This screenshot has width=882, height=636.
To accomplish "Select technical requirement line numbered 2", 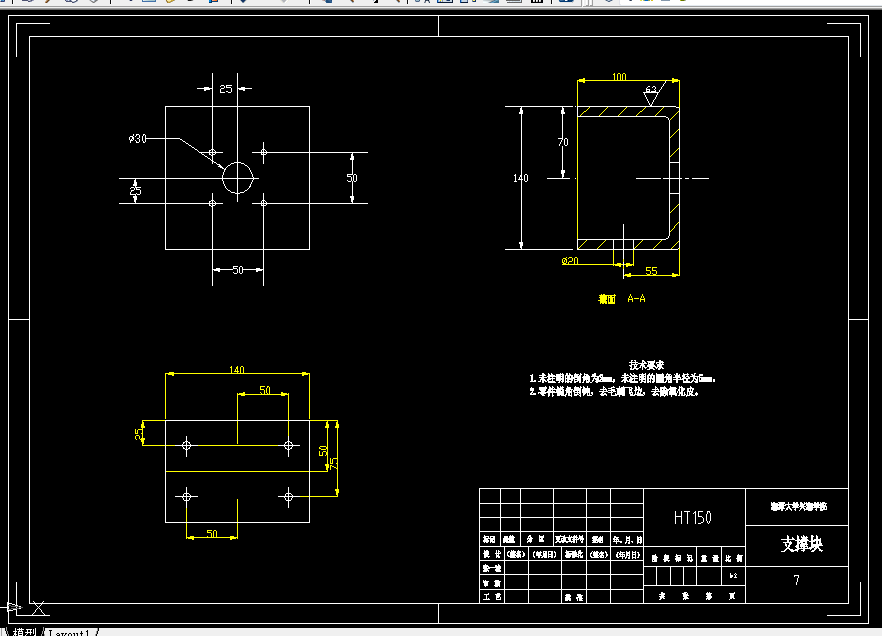I will pyautogui.click(x=614, y=391).
